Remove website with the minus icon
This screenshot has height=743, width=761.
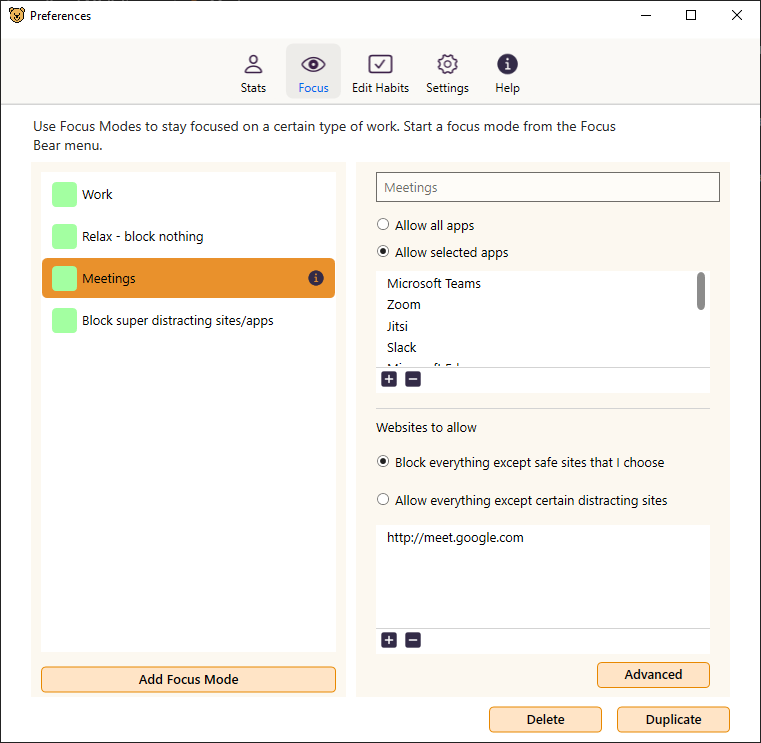[413, 640]
